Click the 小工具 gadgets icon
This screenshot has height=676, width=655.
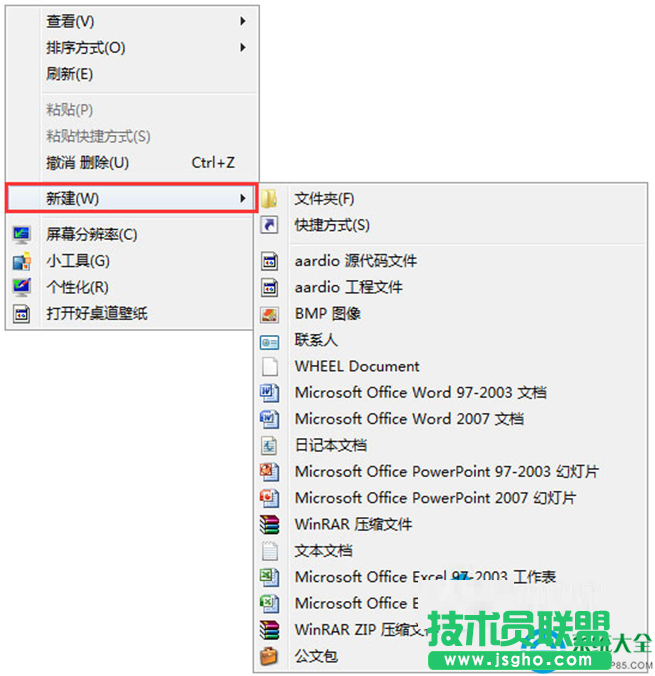(x=21, y=261)
